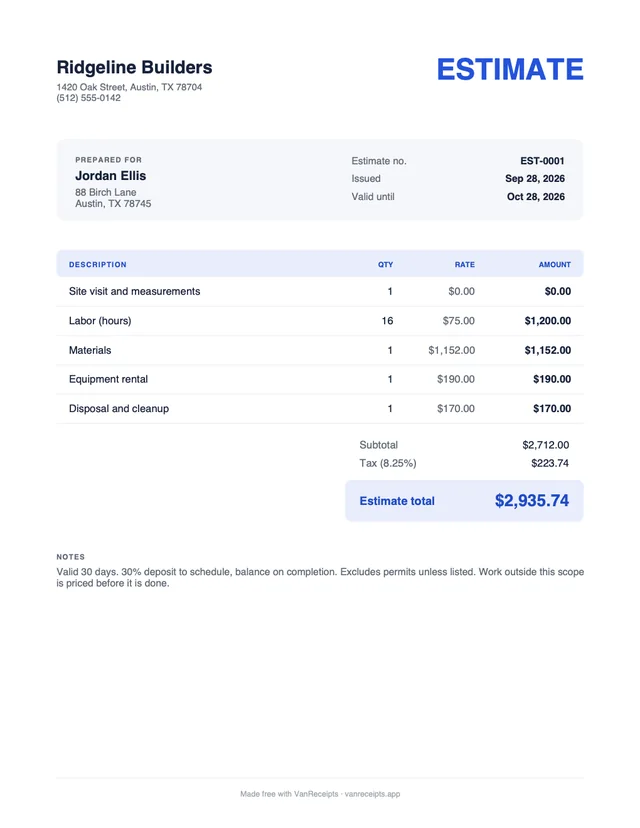Click the Issued label
Screen dimensions: 640x828
pos(366,178)
